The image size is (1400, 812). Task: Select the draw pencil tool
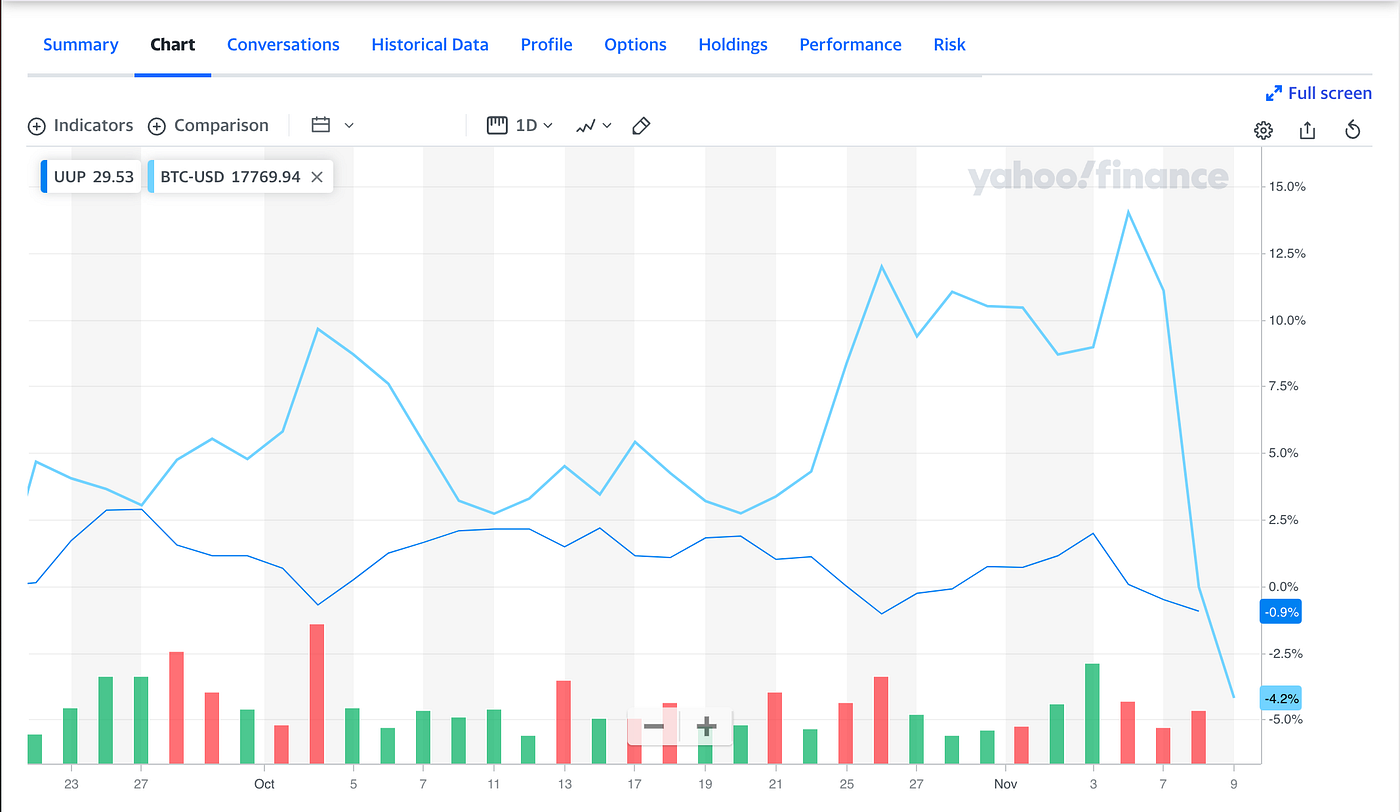(x=642, y=126)
